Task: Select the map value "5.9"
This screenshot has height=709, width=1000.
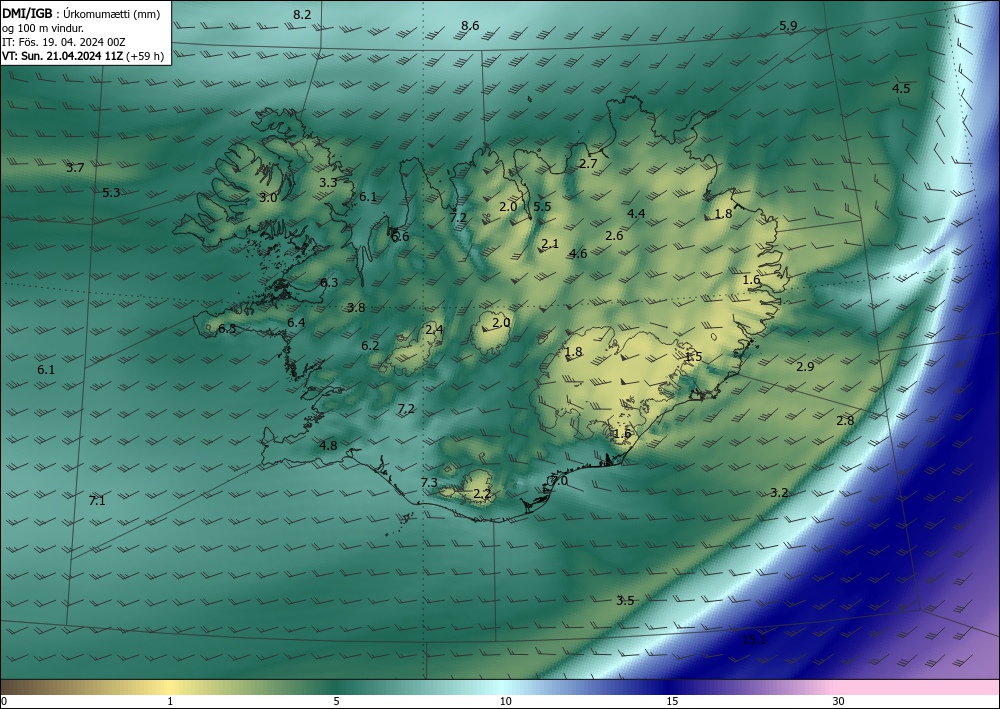Action: 788,26
